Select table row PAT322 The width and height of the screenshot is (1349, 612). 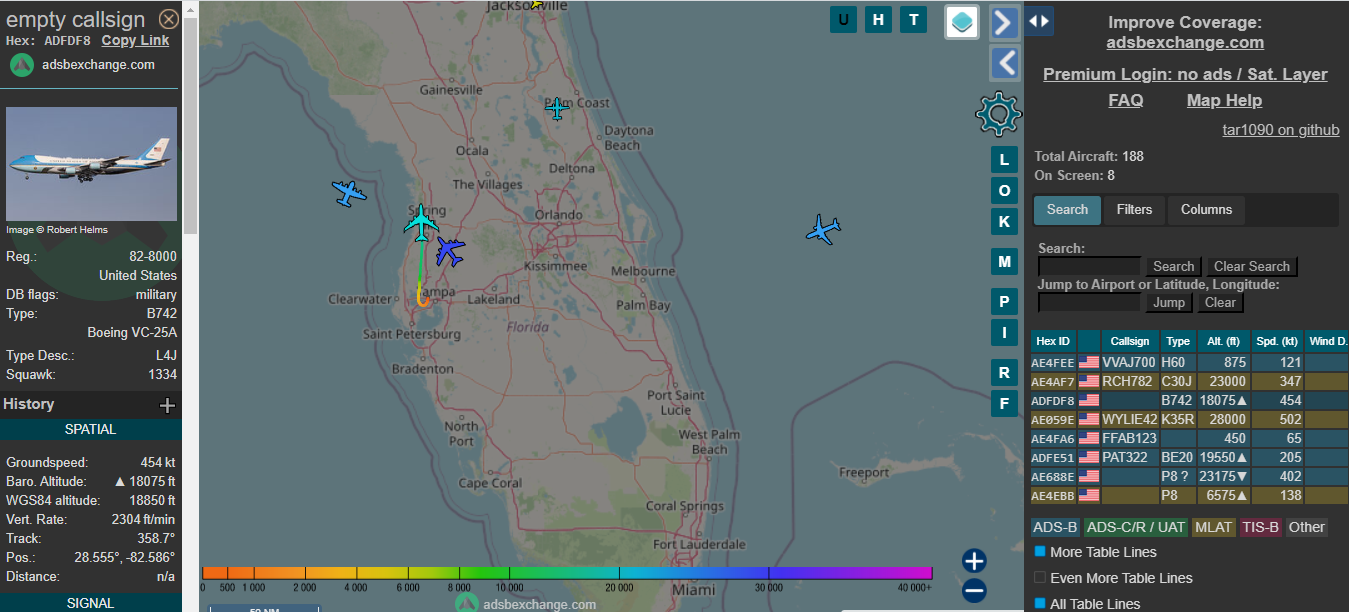tap(1189, 457)
